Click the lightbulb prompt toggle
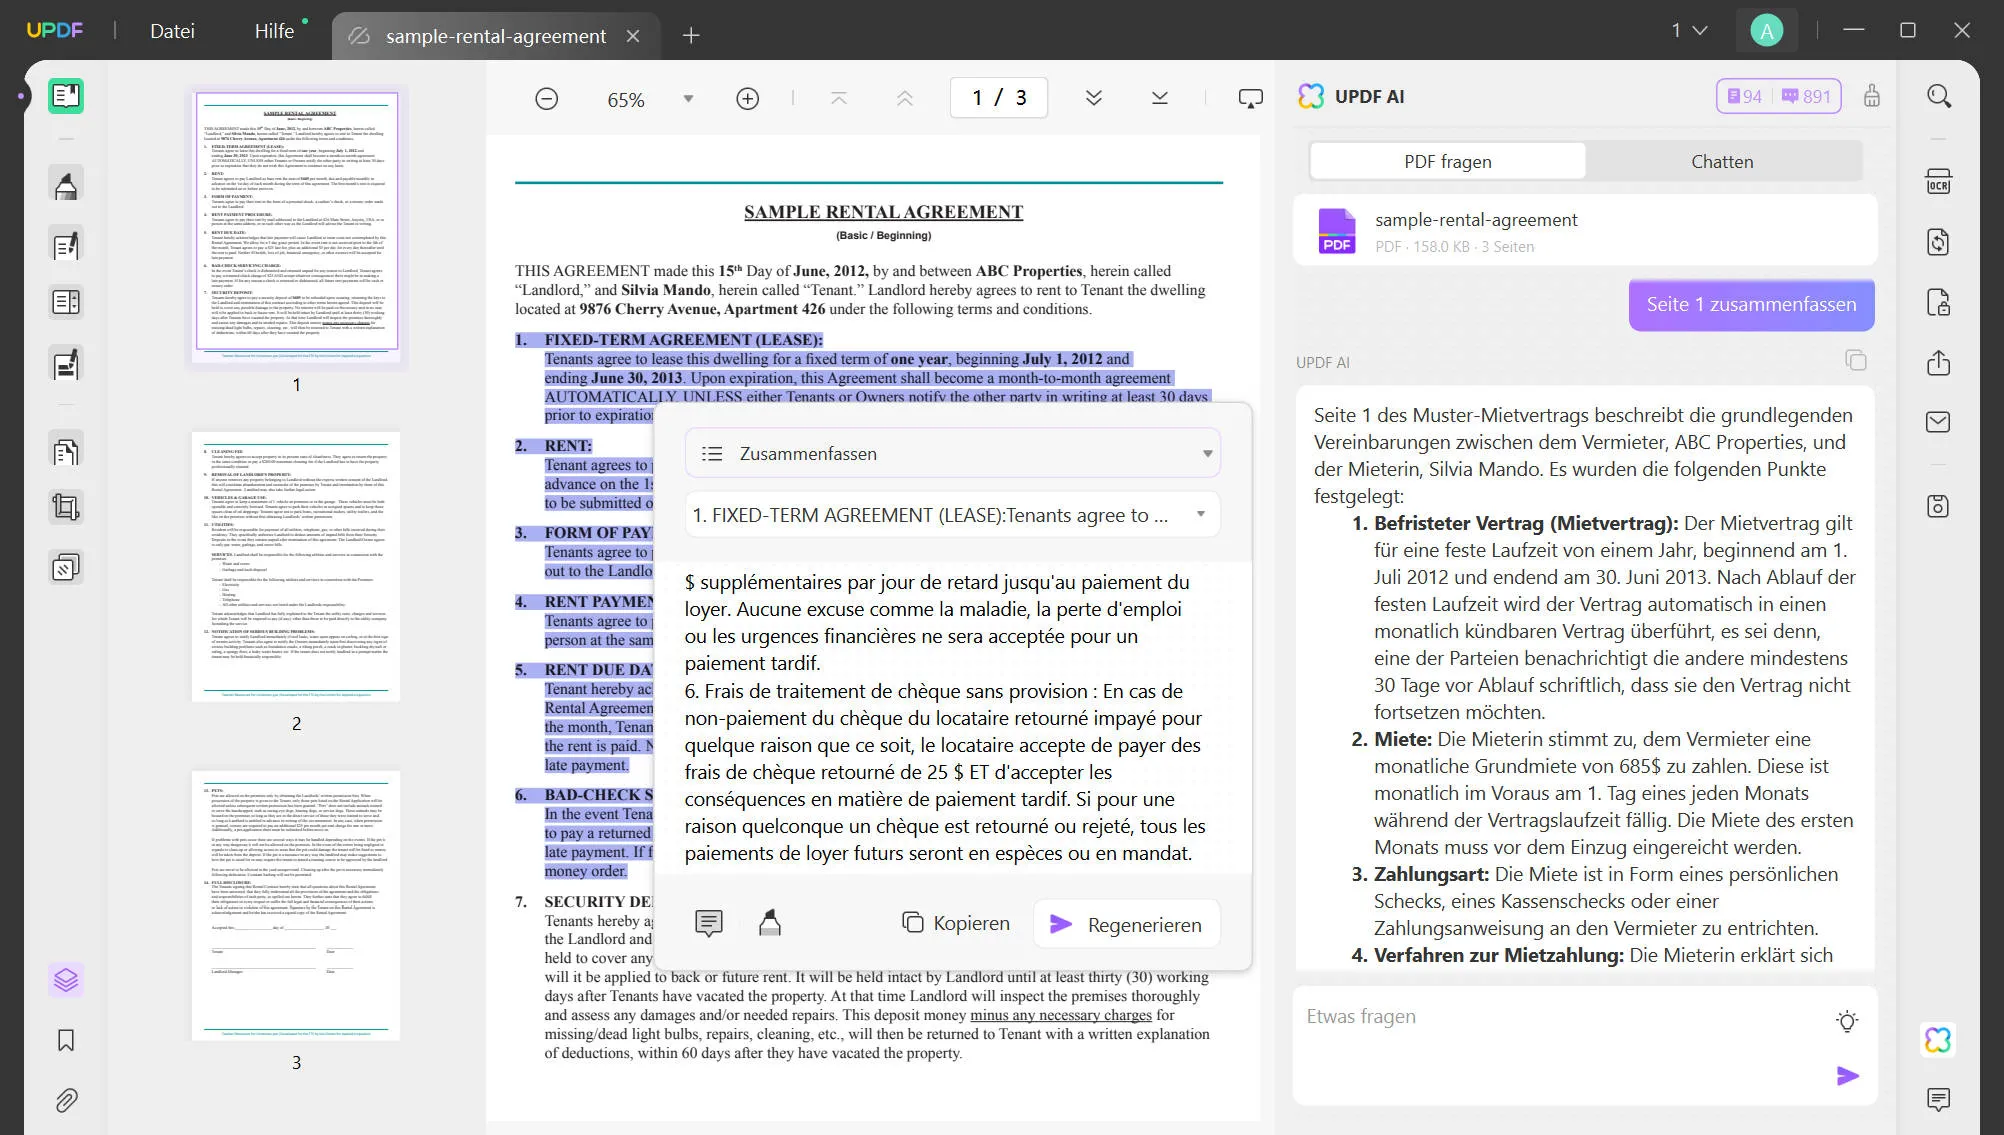 click(1846, 1021)
